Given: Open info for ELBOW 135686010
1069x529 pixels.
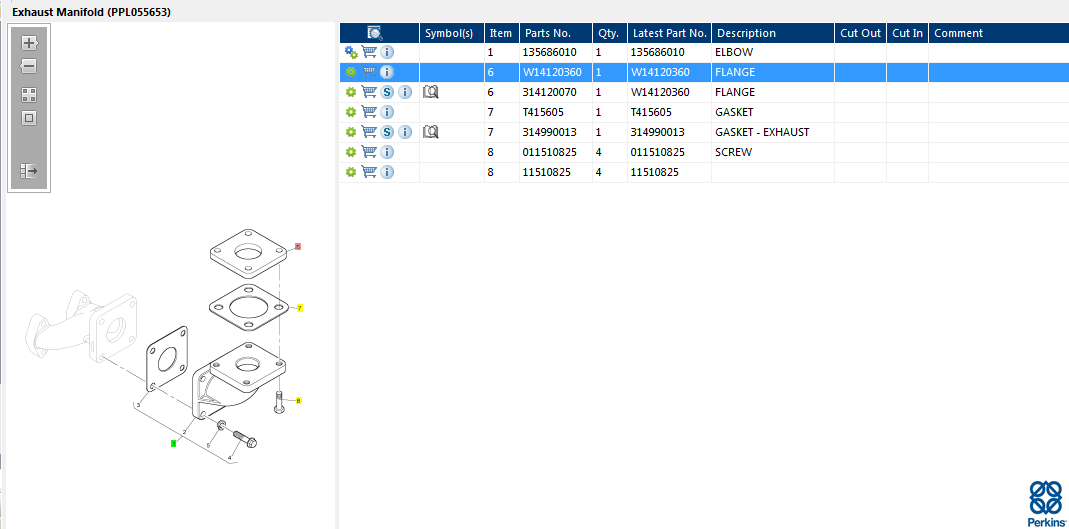Looking at the screenshot, I should click(x=387, y=52).
